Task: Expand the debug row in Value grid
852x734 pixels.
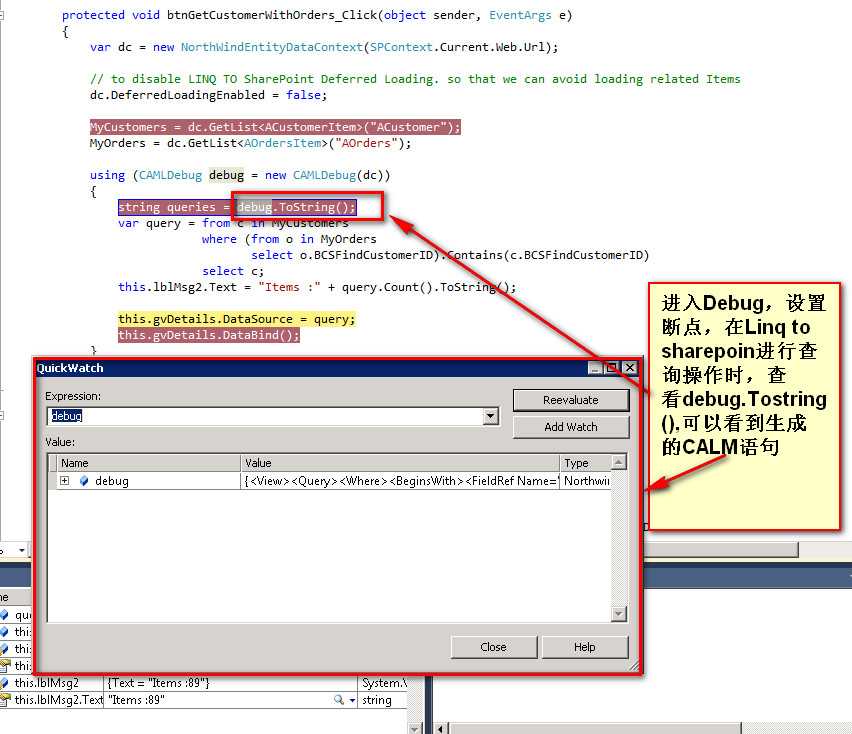Action: pyautogui.click(x=65, y=481)
